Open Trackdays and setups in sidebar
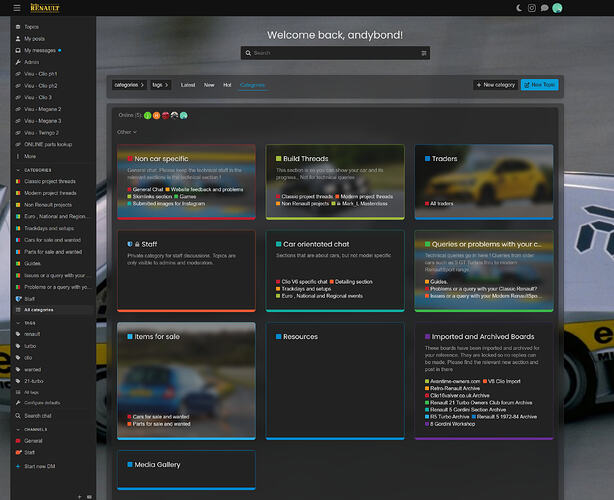614x500 pixels. click(x=49, y=229)
